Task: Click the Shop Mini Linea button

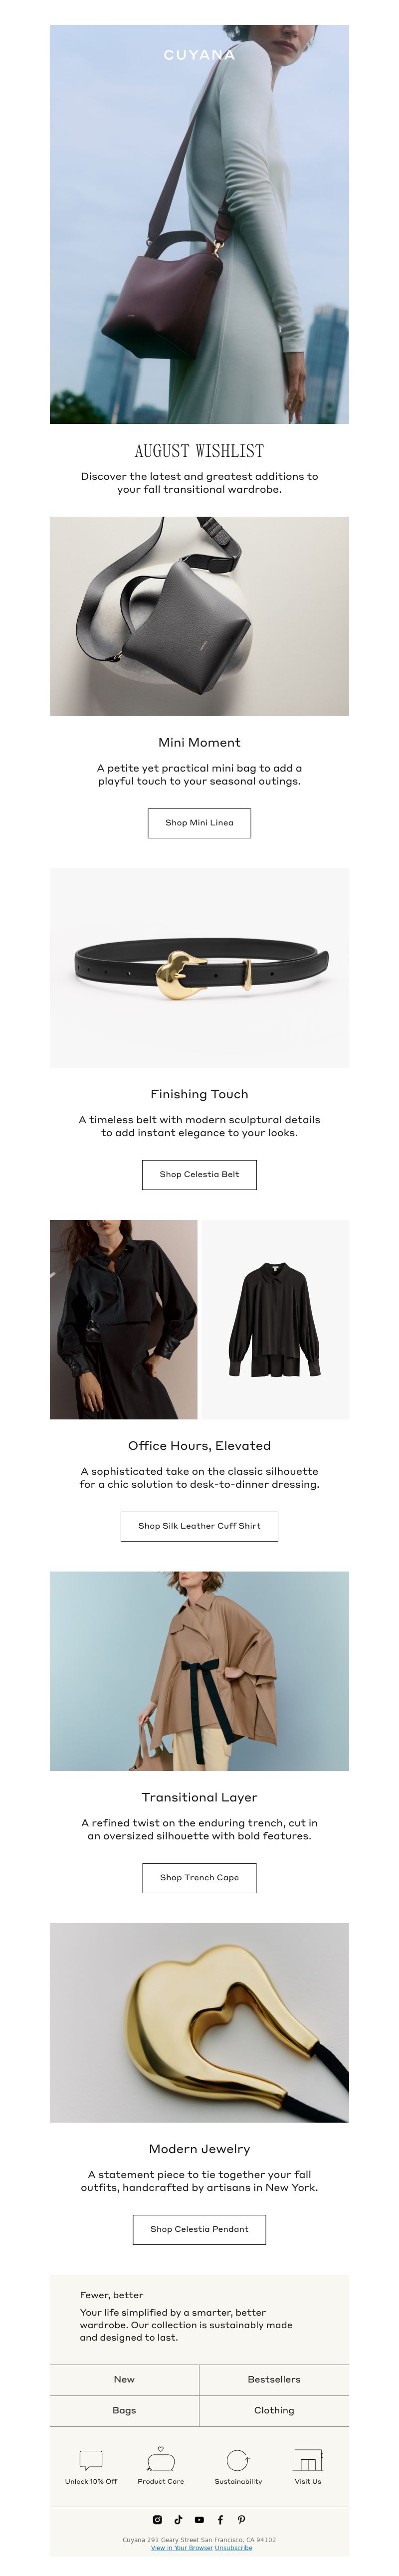Action: click(x=199, y=823)
